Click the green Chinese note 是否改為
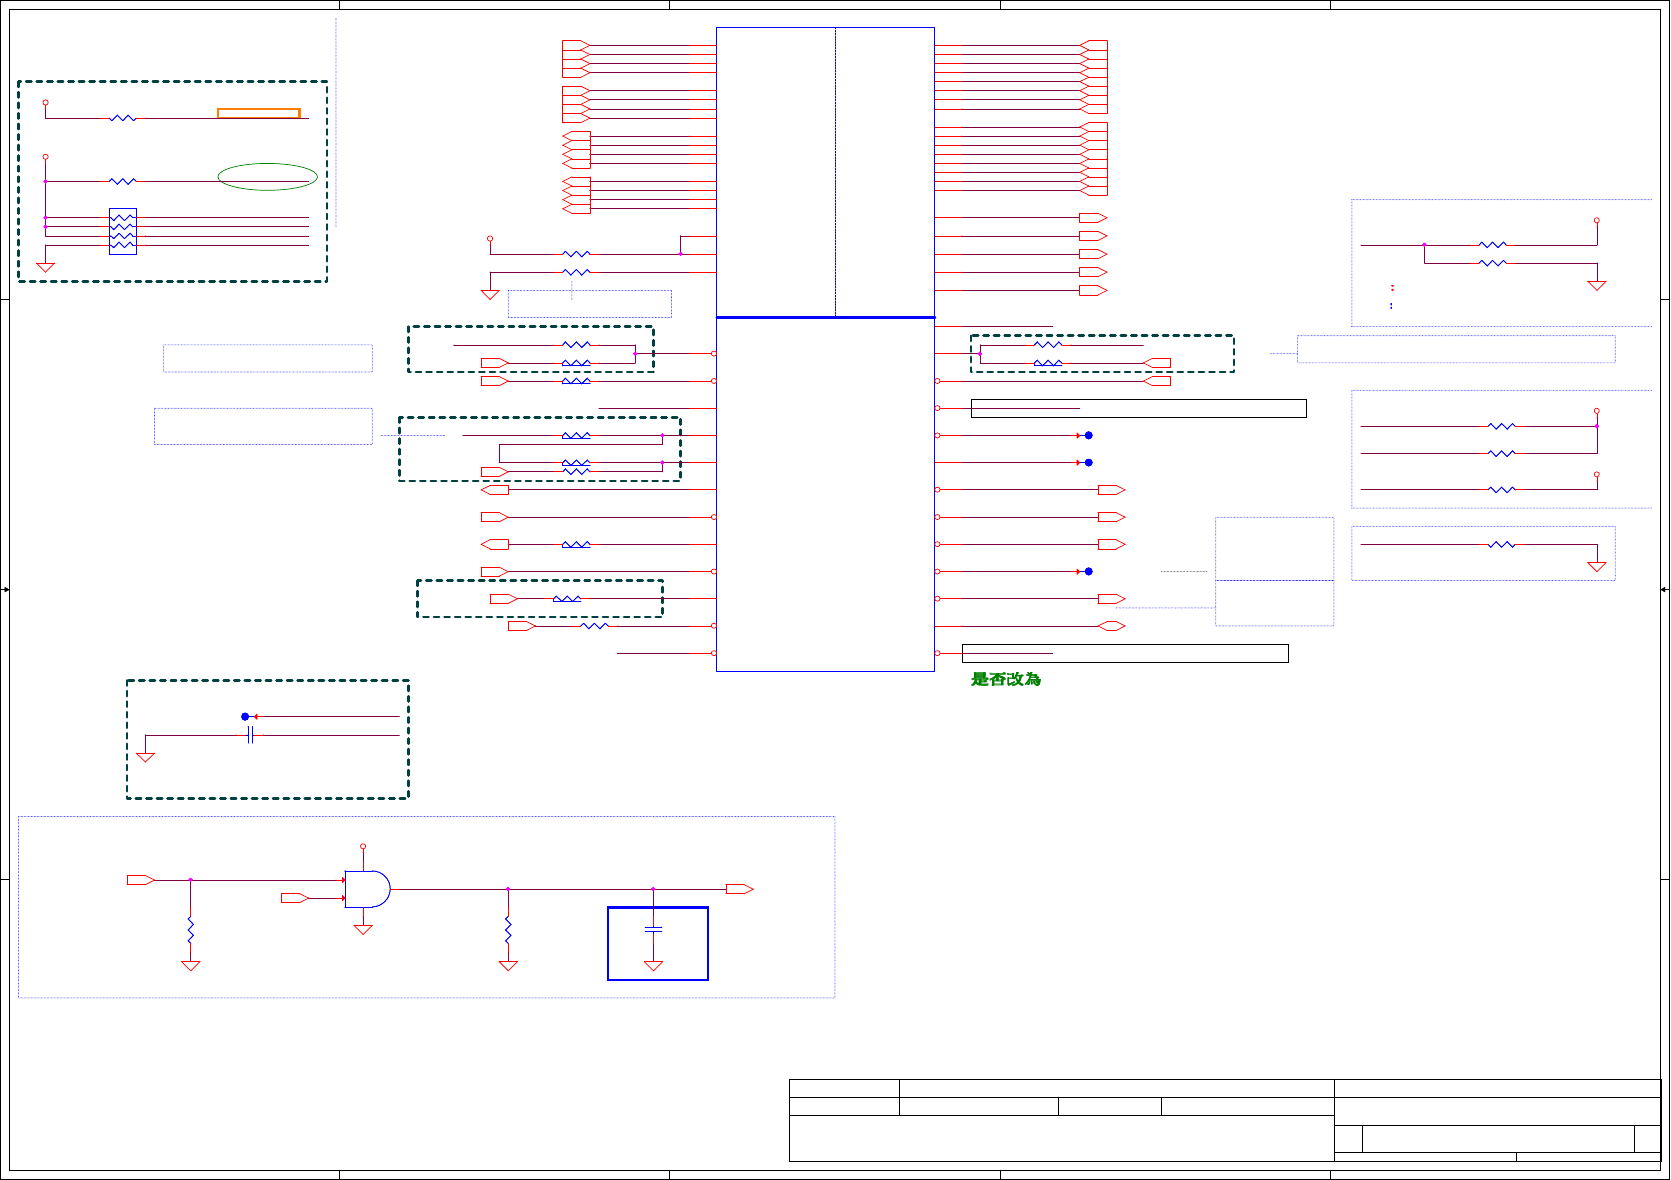Image resolution: width=1671 pixels, height=1180 pixels. tap(1006, 679)
